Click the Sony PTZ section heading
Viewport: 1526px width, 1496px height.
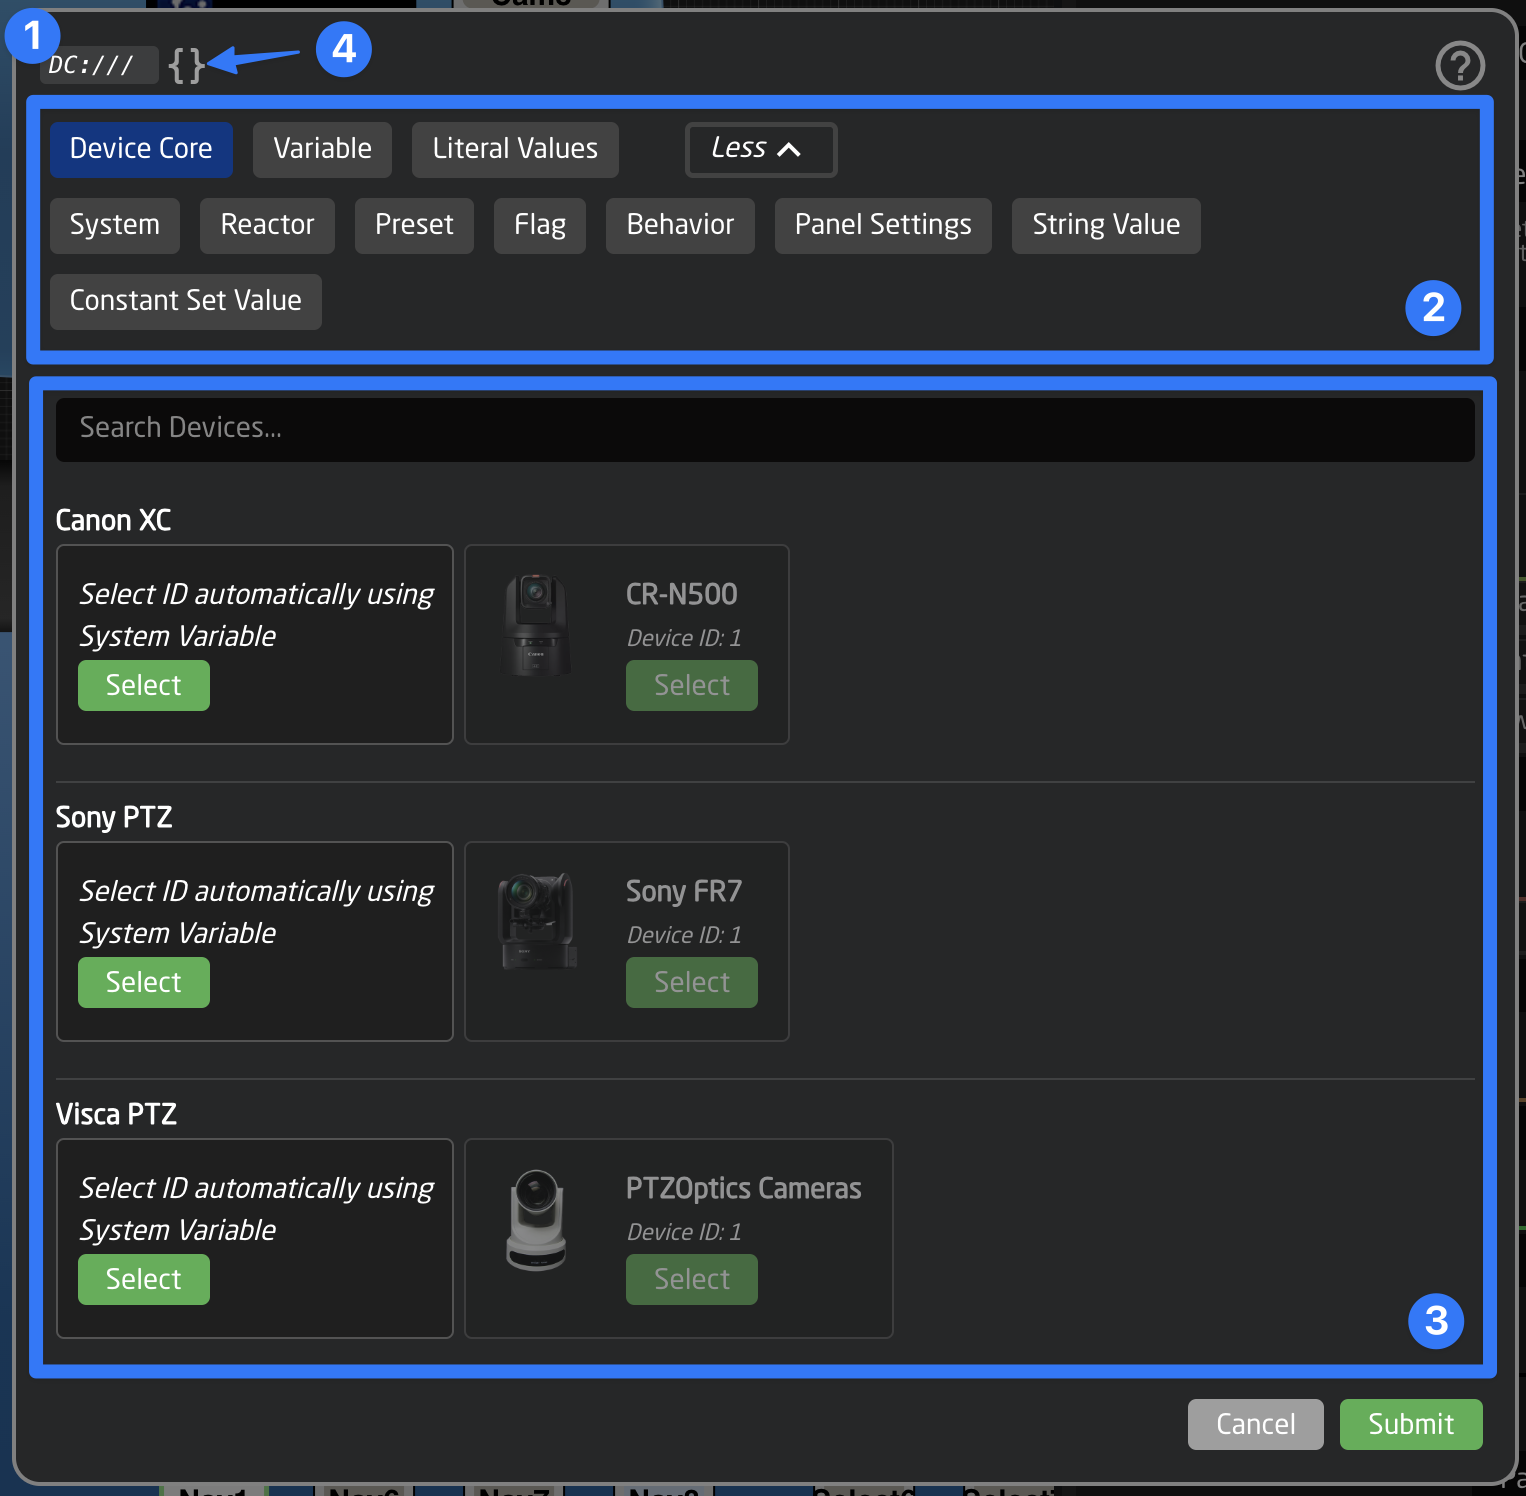pyautogui.click(x=114, y=817)
